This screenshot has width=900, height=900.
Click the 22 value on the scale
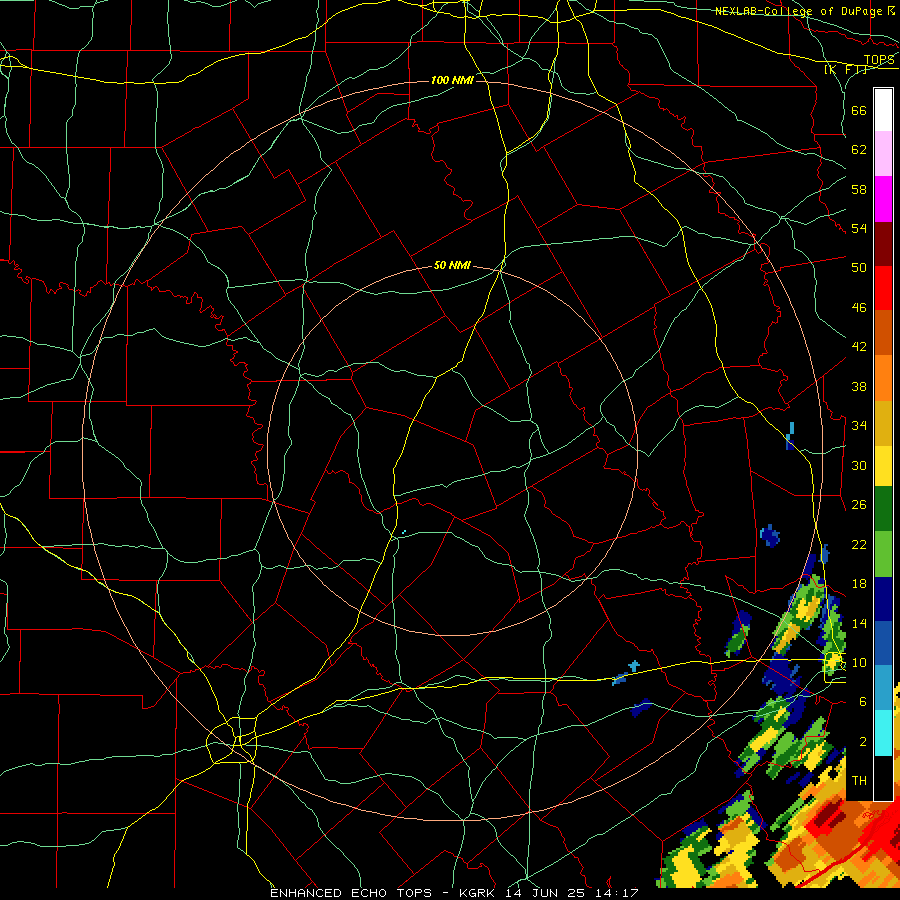pos(859,544)
